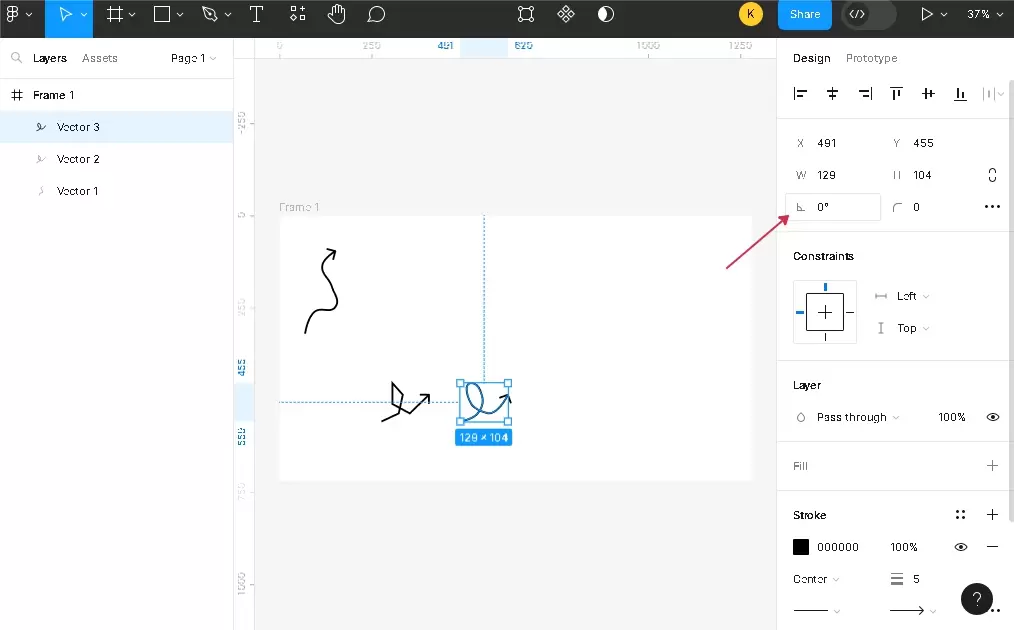Align selection to top
1014x630 pixels.
896,93
